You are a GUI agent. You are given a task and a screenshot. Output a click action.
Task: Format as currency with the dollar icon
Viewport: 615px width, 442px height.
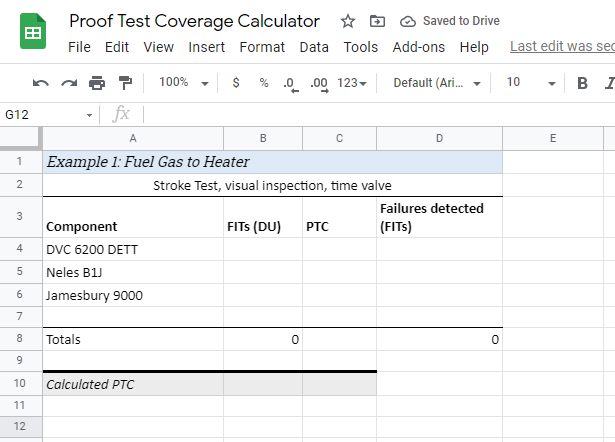click(x=236, y=83)
